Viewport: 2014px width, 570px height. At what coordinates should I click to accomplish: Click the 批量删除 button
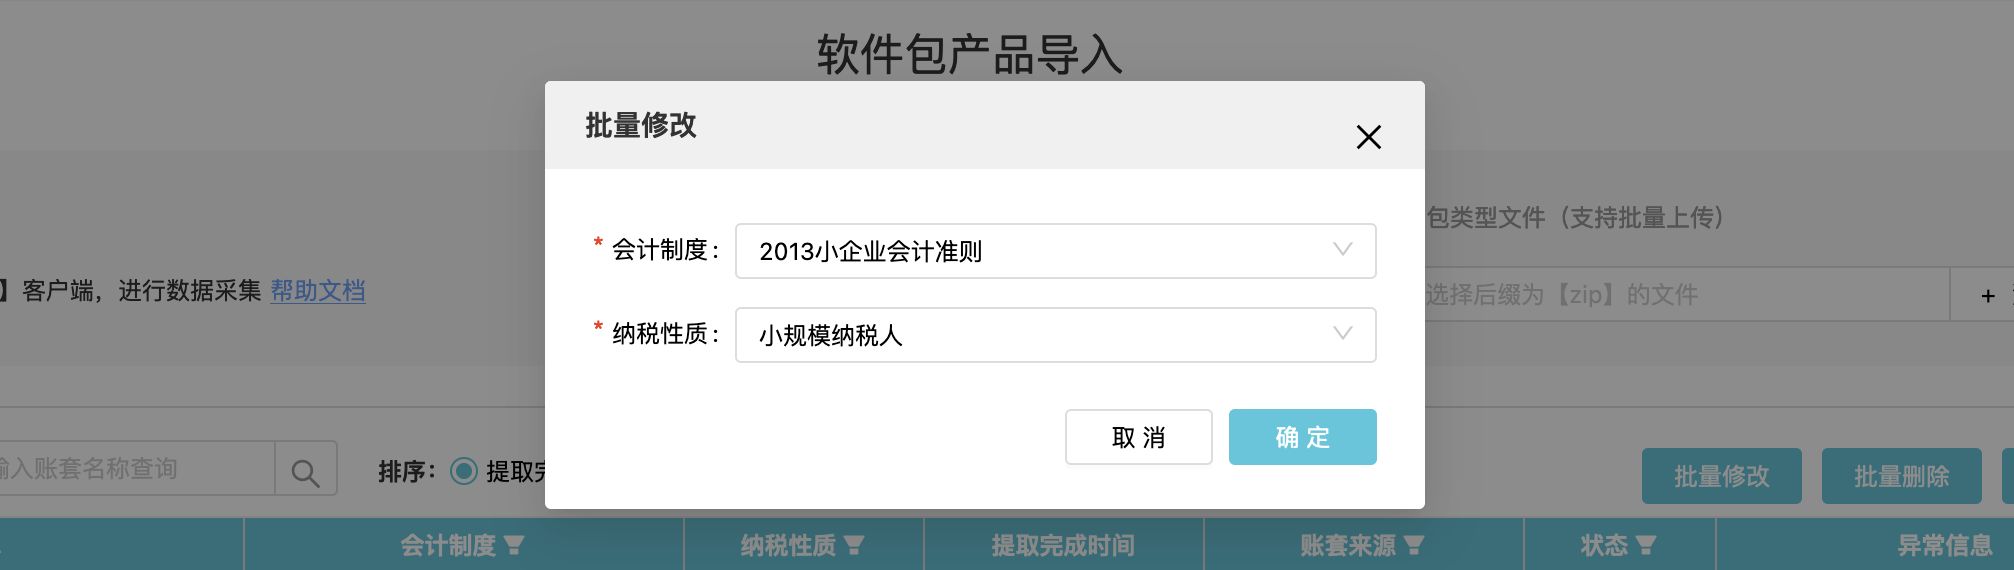point(1901,476)
